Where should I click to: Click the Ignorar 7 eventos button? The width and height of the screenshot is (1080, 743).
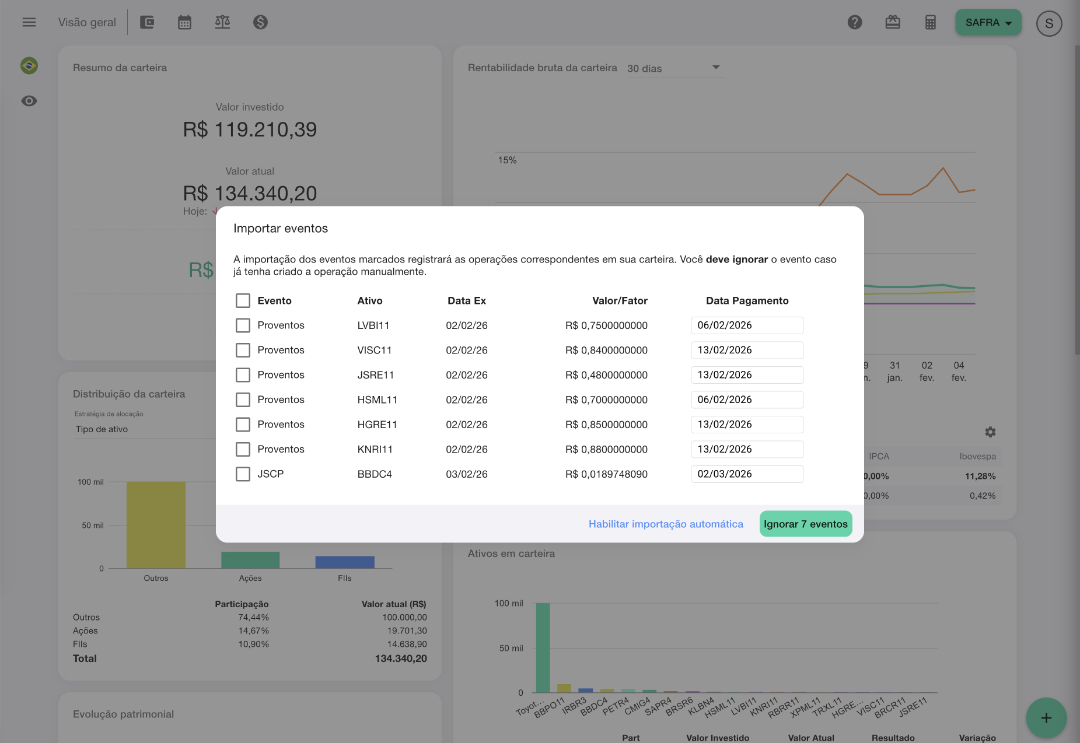click(x=805, y=524)
